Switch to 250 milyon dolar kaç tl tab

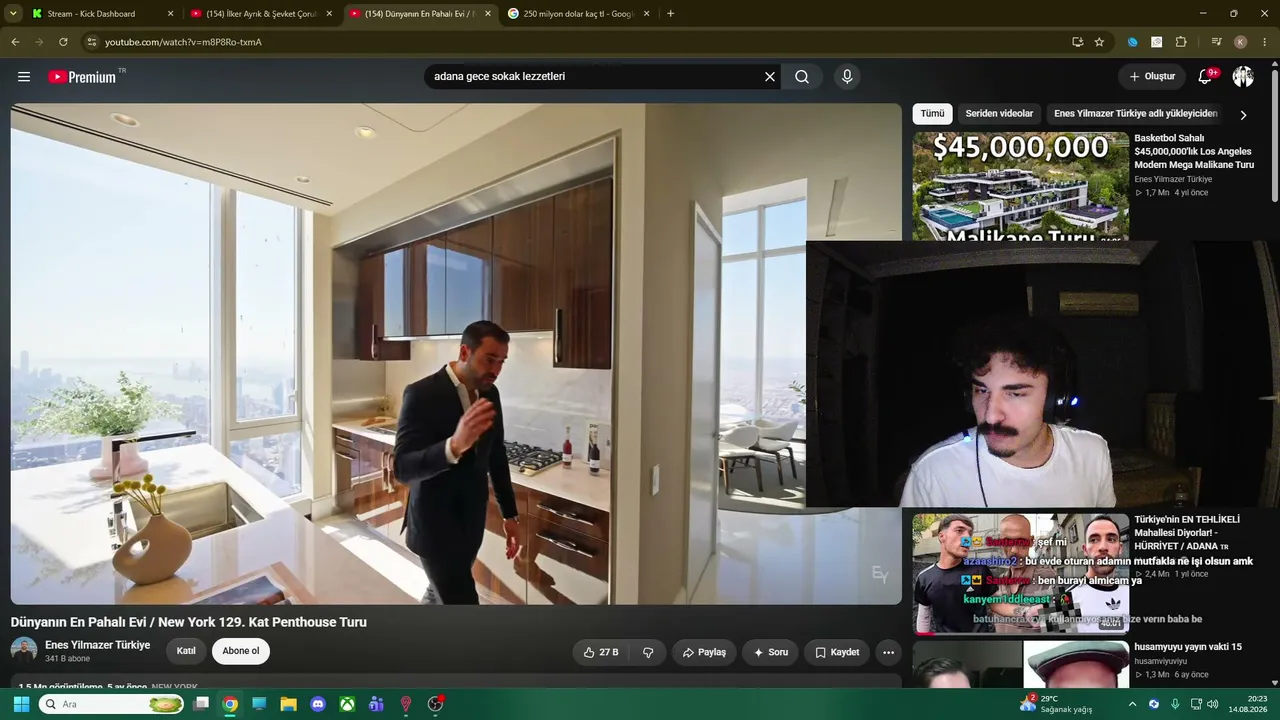pyautogui.click(x=579, y=14)
